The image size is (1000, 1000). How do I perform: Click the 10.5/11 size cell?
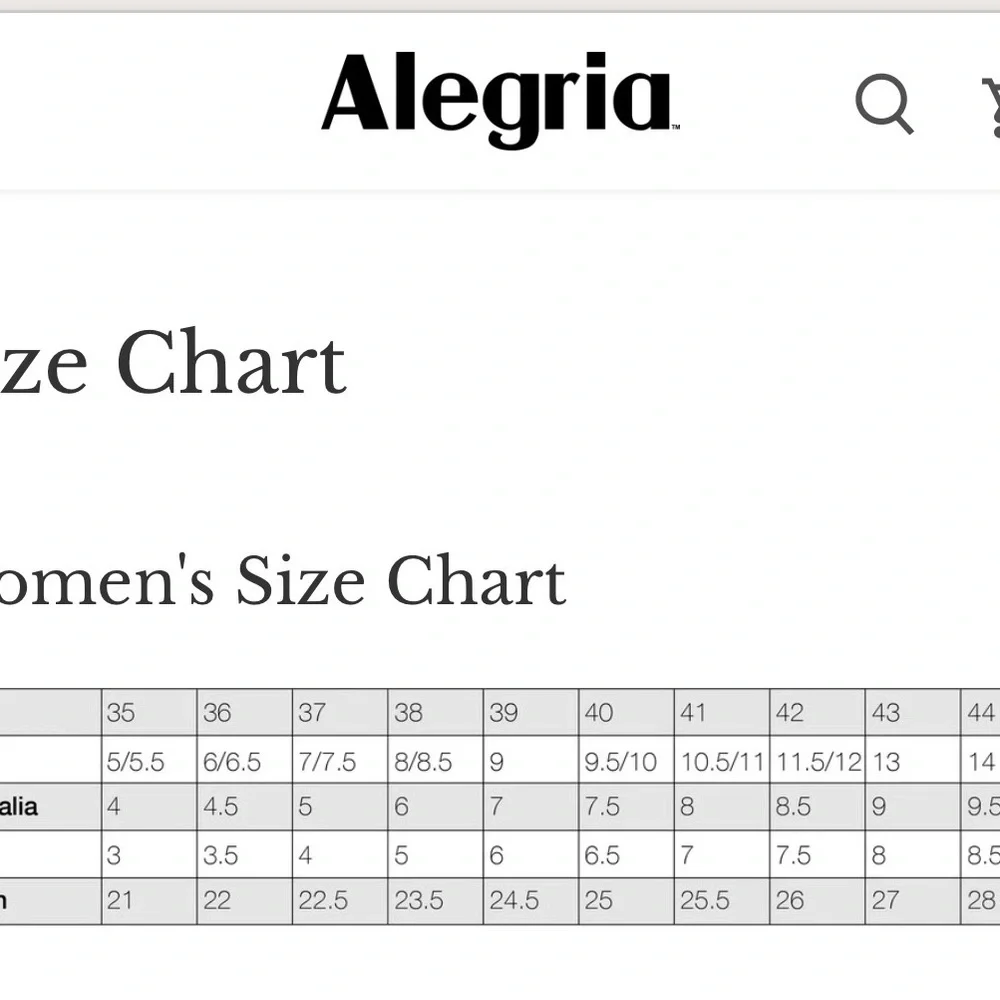coord(721,762)
